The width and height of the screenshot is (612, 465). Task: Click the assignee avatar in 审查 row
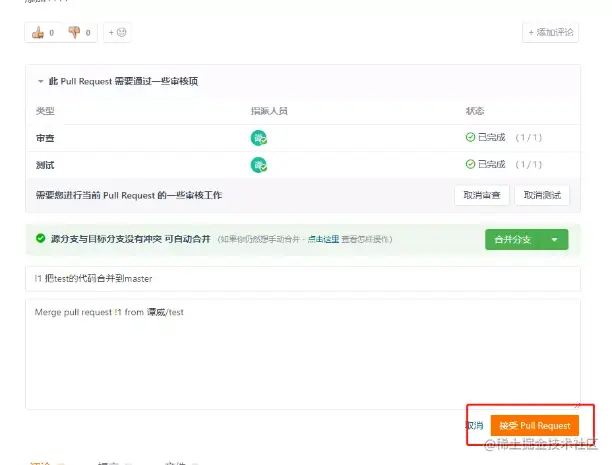[x=258, y=138]
